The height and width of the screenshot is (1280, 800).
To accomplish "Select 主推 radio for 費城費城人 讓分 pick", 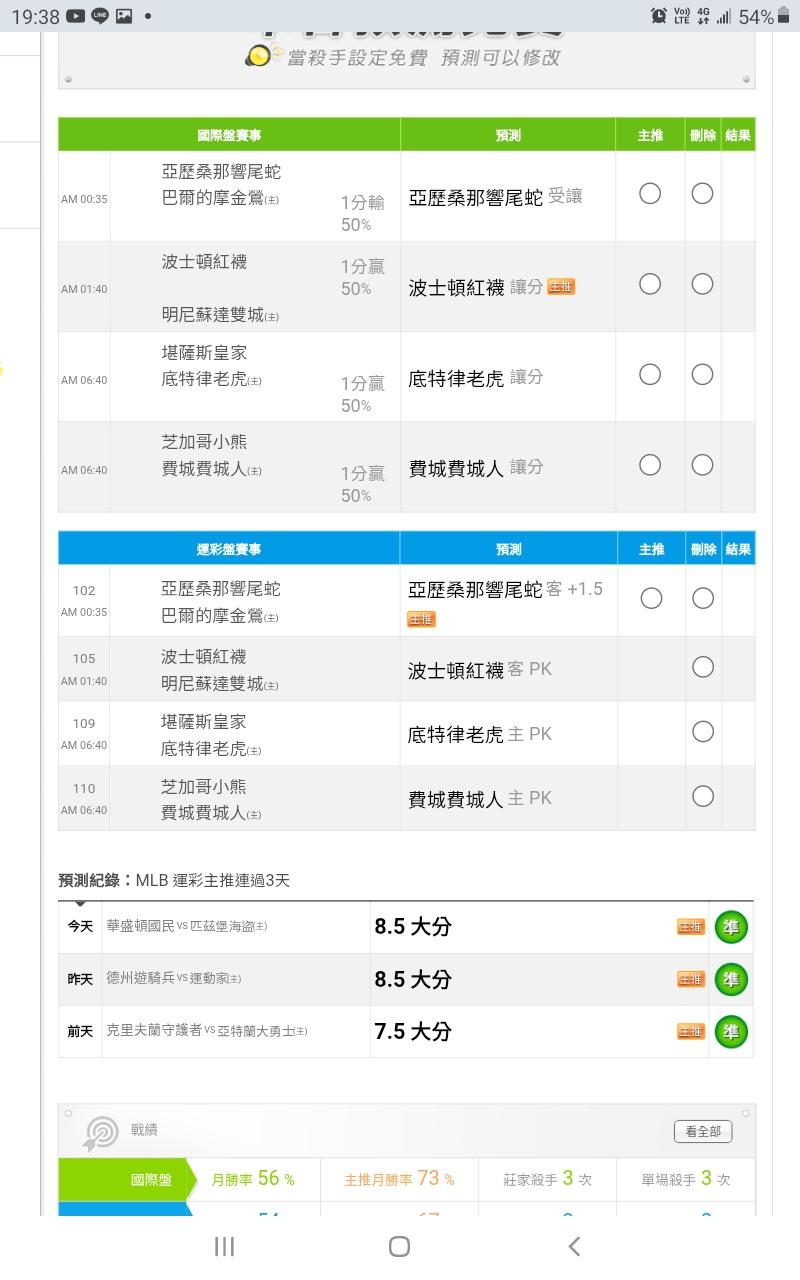I will click(650, 465).
